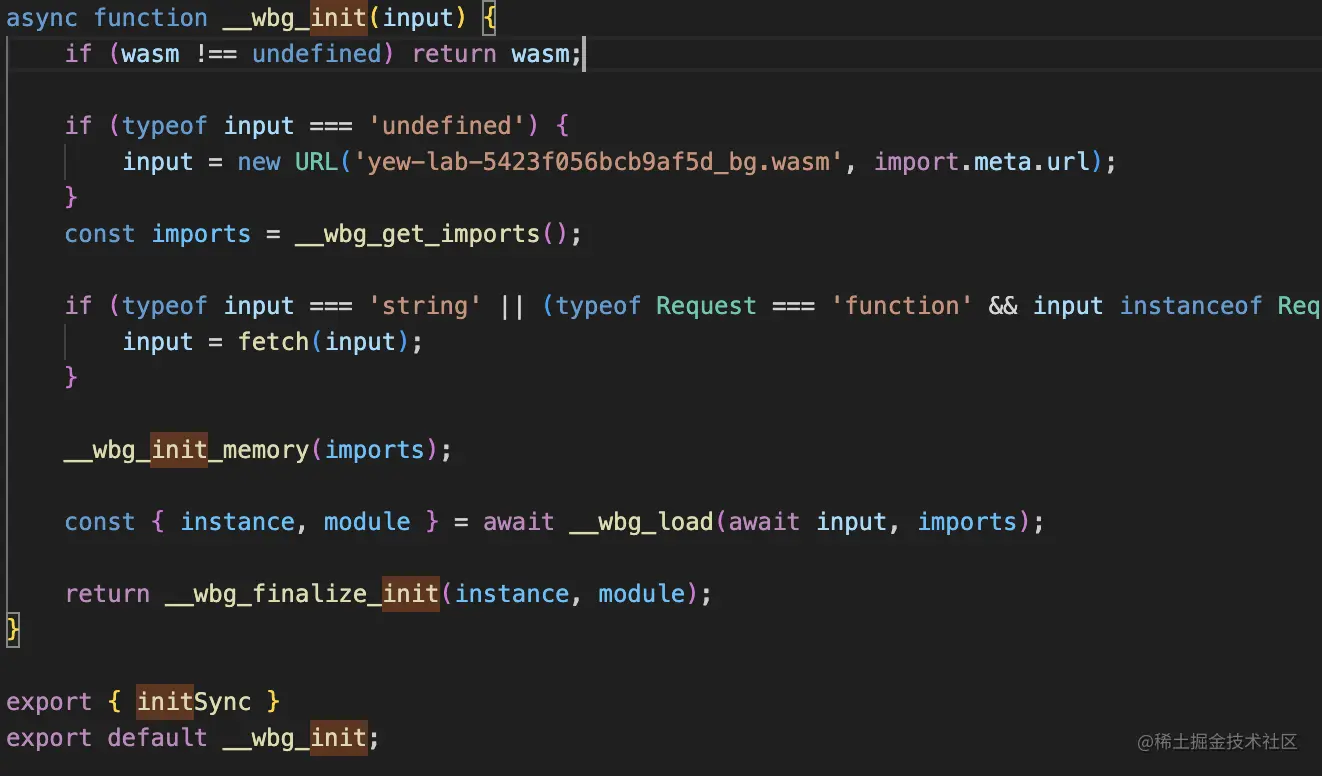The height and width of the screenshot is (776, 1322).
Task: Select the 'yew-lab-5423f056bcb9af5d_bg.wasm' string
Action: pyautogui.click(x=599, y=162)
